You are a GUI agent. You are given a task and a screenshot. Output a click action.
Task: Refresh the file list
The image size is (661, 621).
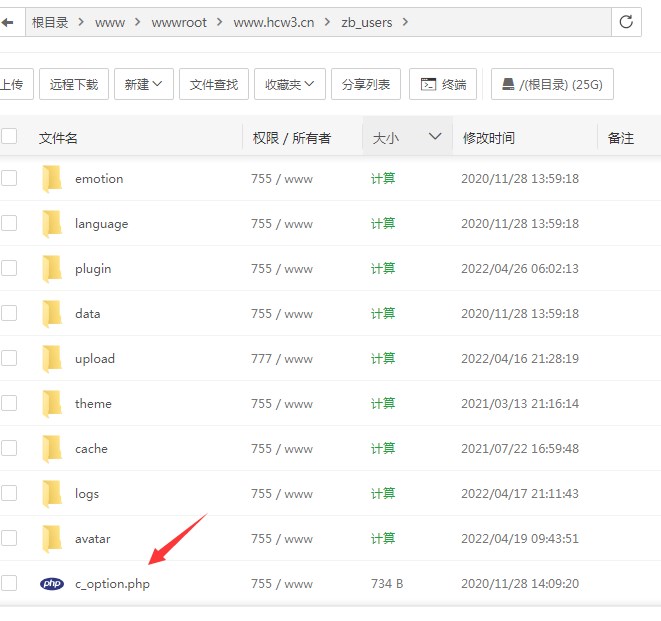626,22
